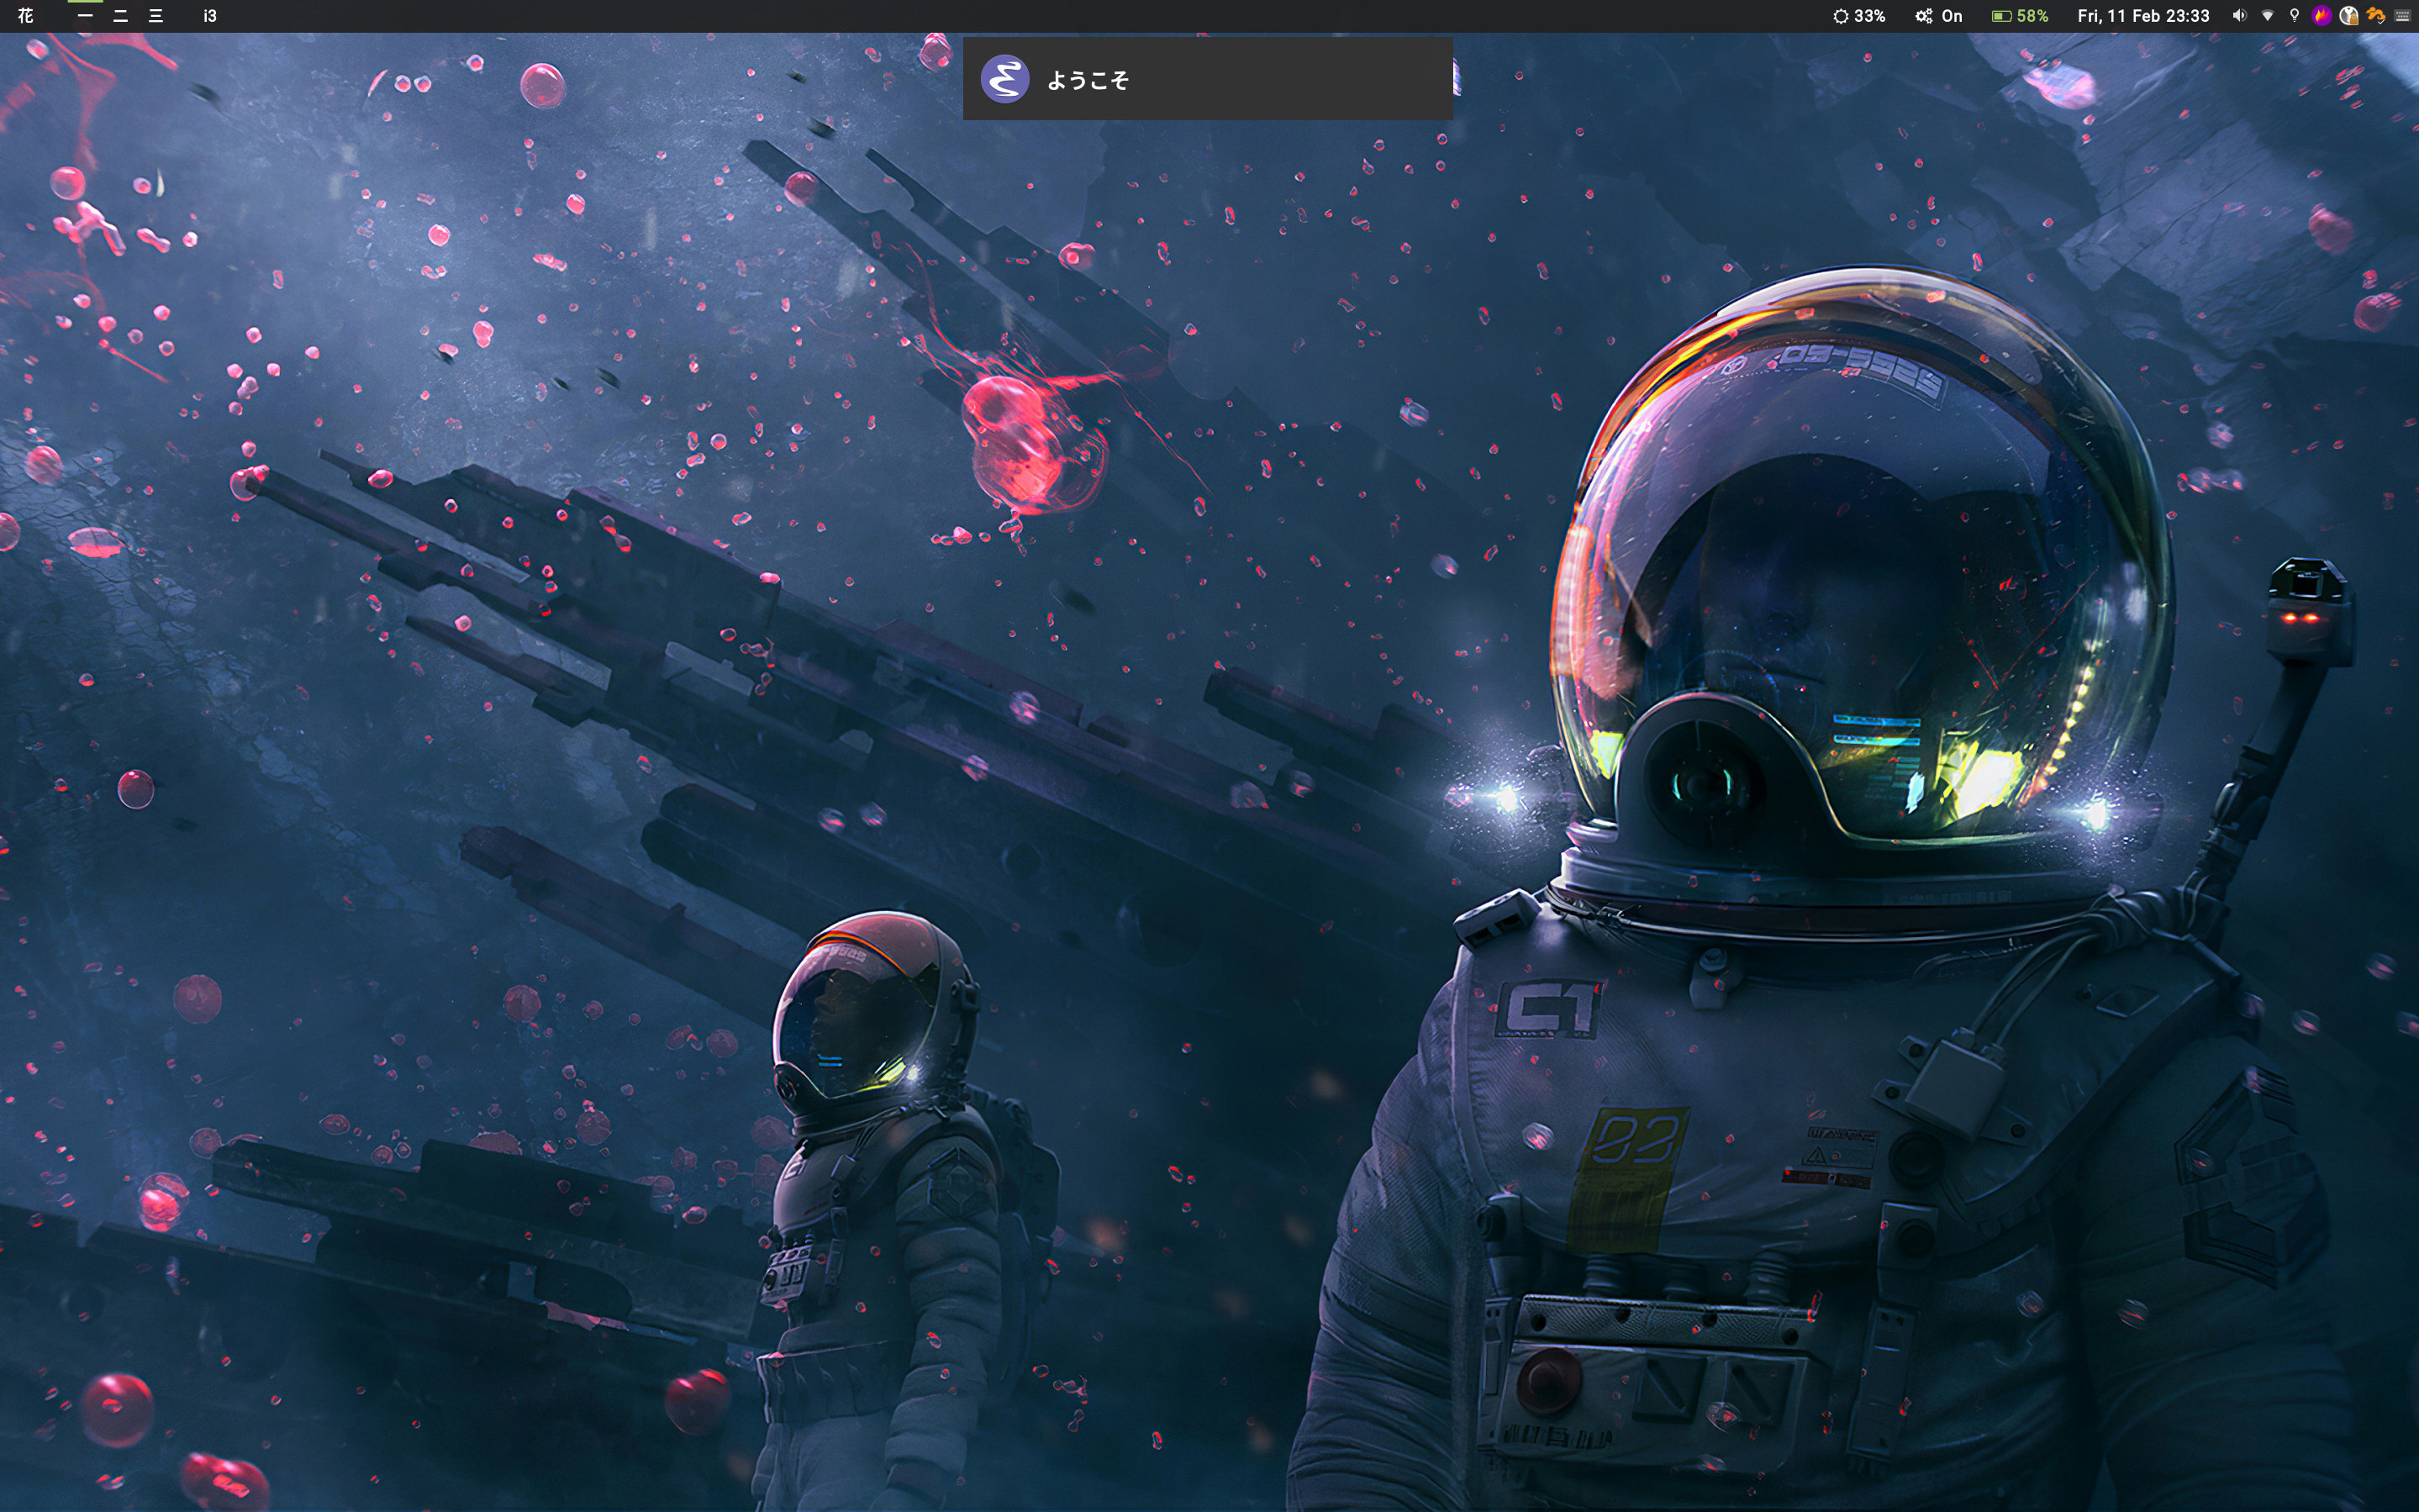Open the keyboard layout tray icon
The image size is (2419, 1512).
(2403, 16)
